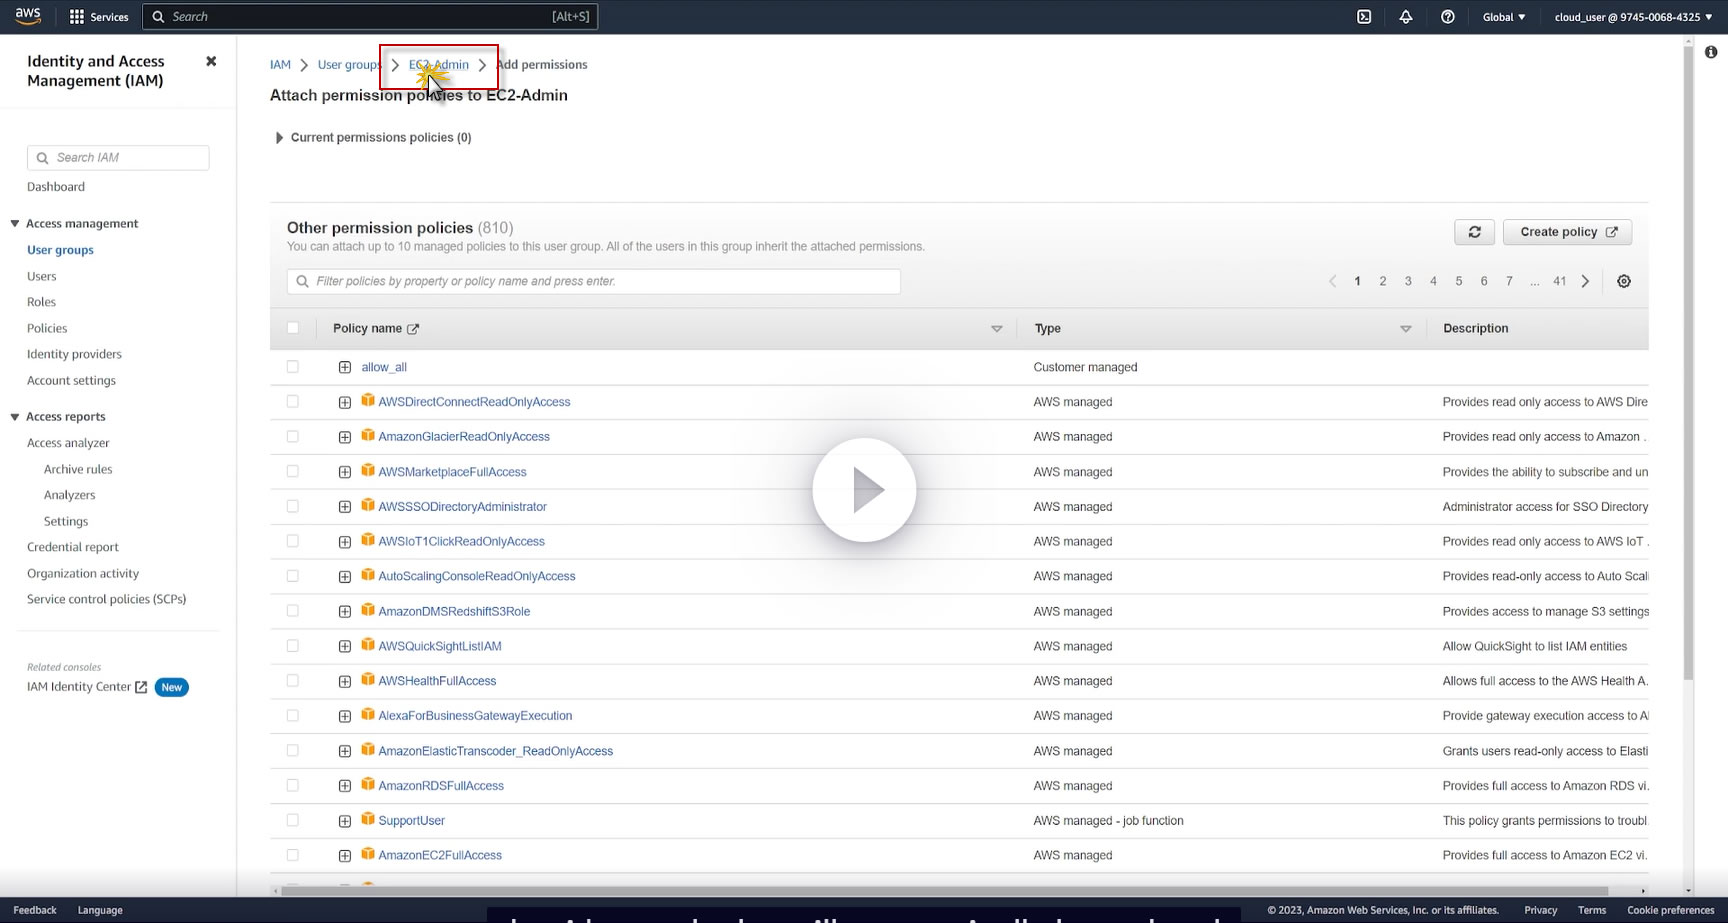Focus the filter policies search box
The image size is (1728, 923).
pos(594,282)
